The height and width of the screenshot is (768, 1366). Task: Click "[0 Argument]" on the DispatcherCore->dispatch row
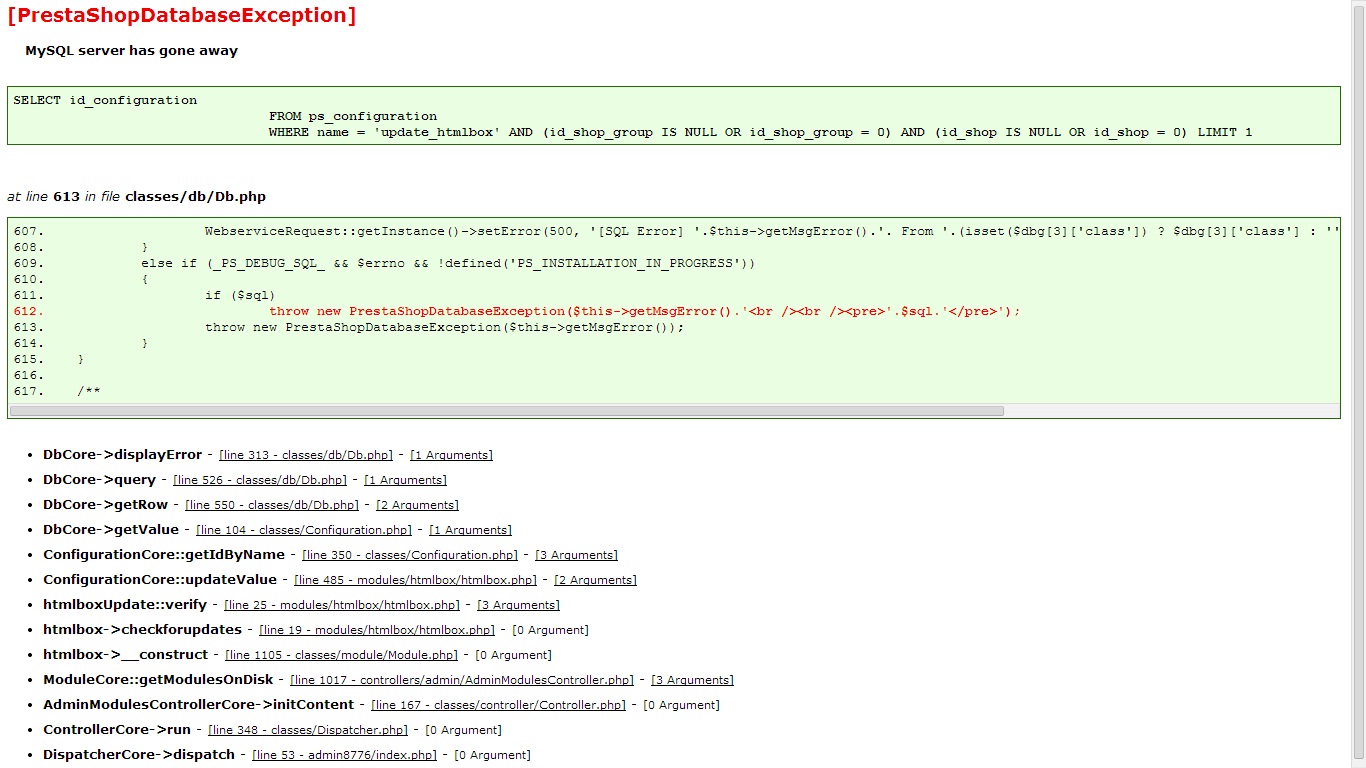click(492, 755)
